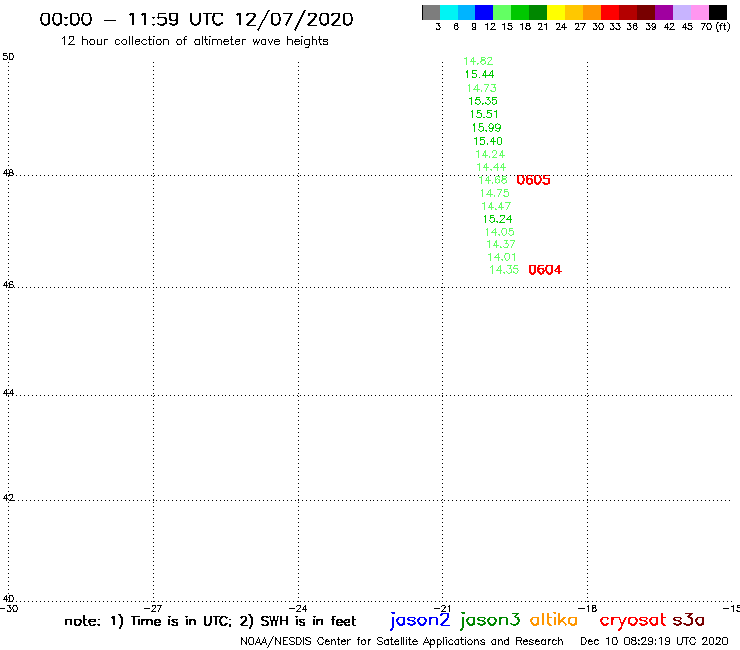Select the wave height value 14.75
Viewport: 740px width, 650px height.
(x=495, y=193)
